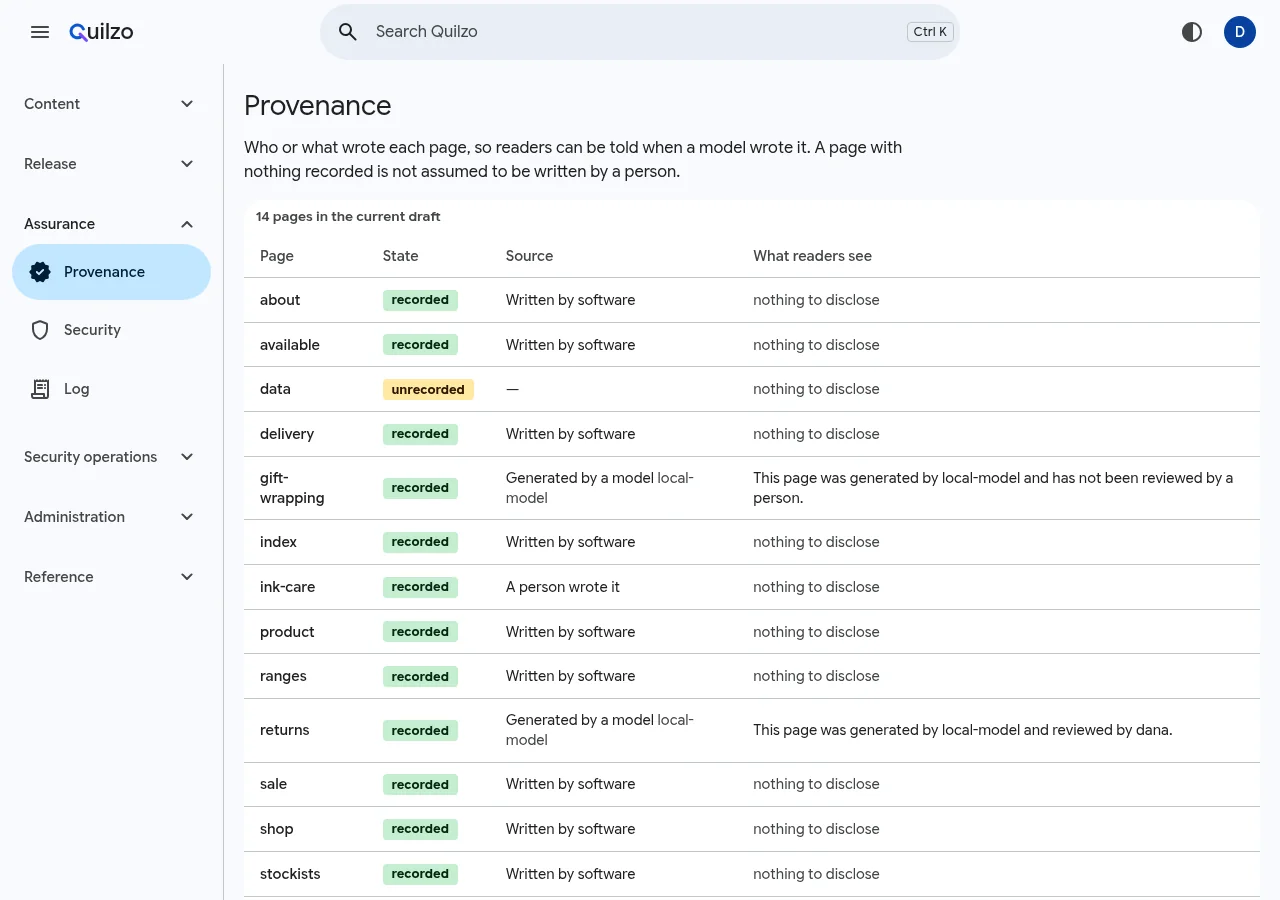1280x900 pixels.
Task: Open the Log sidebar item
Action: click(111, 389)
